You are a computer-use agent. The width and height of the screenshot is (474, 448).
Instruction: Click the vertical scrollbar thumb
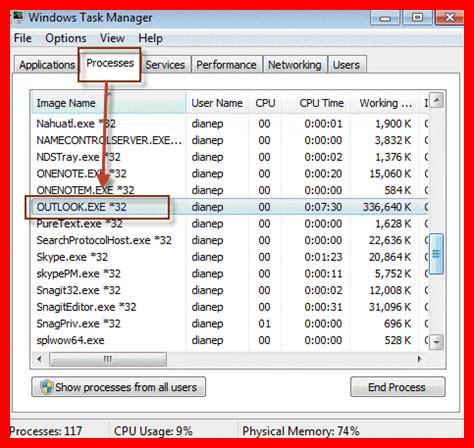click(436, 254)
